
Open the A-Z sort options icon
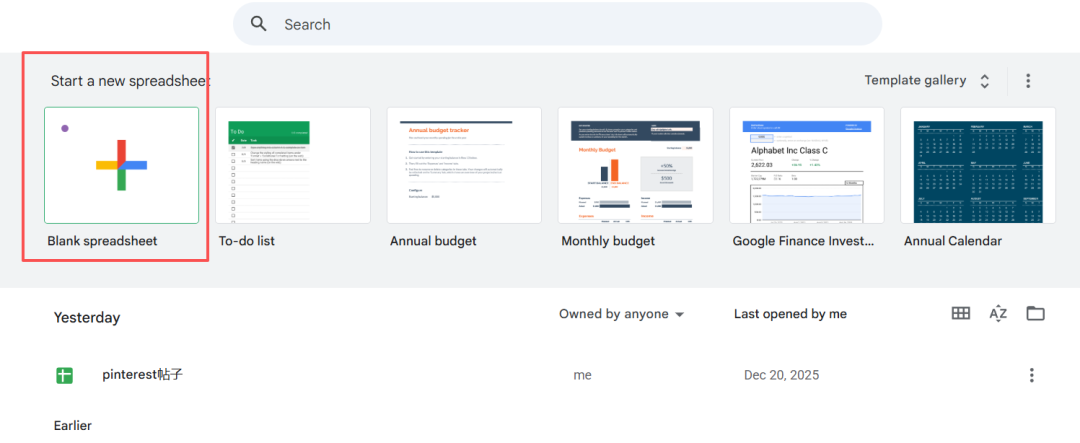[998, 314]
